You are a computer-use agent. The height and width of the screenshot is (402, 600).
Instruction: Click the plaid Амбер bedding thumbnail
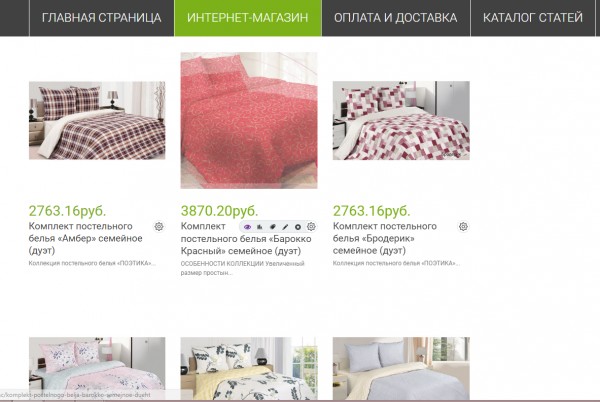(x=97, y=120)
